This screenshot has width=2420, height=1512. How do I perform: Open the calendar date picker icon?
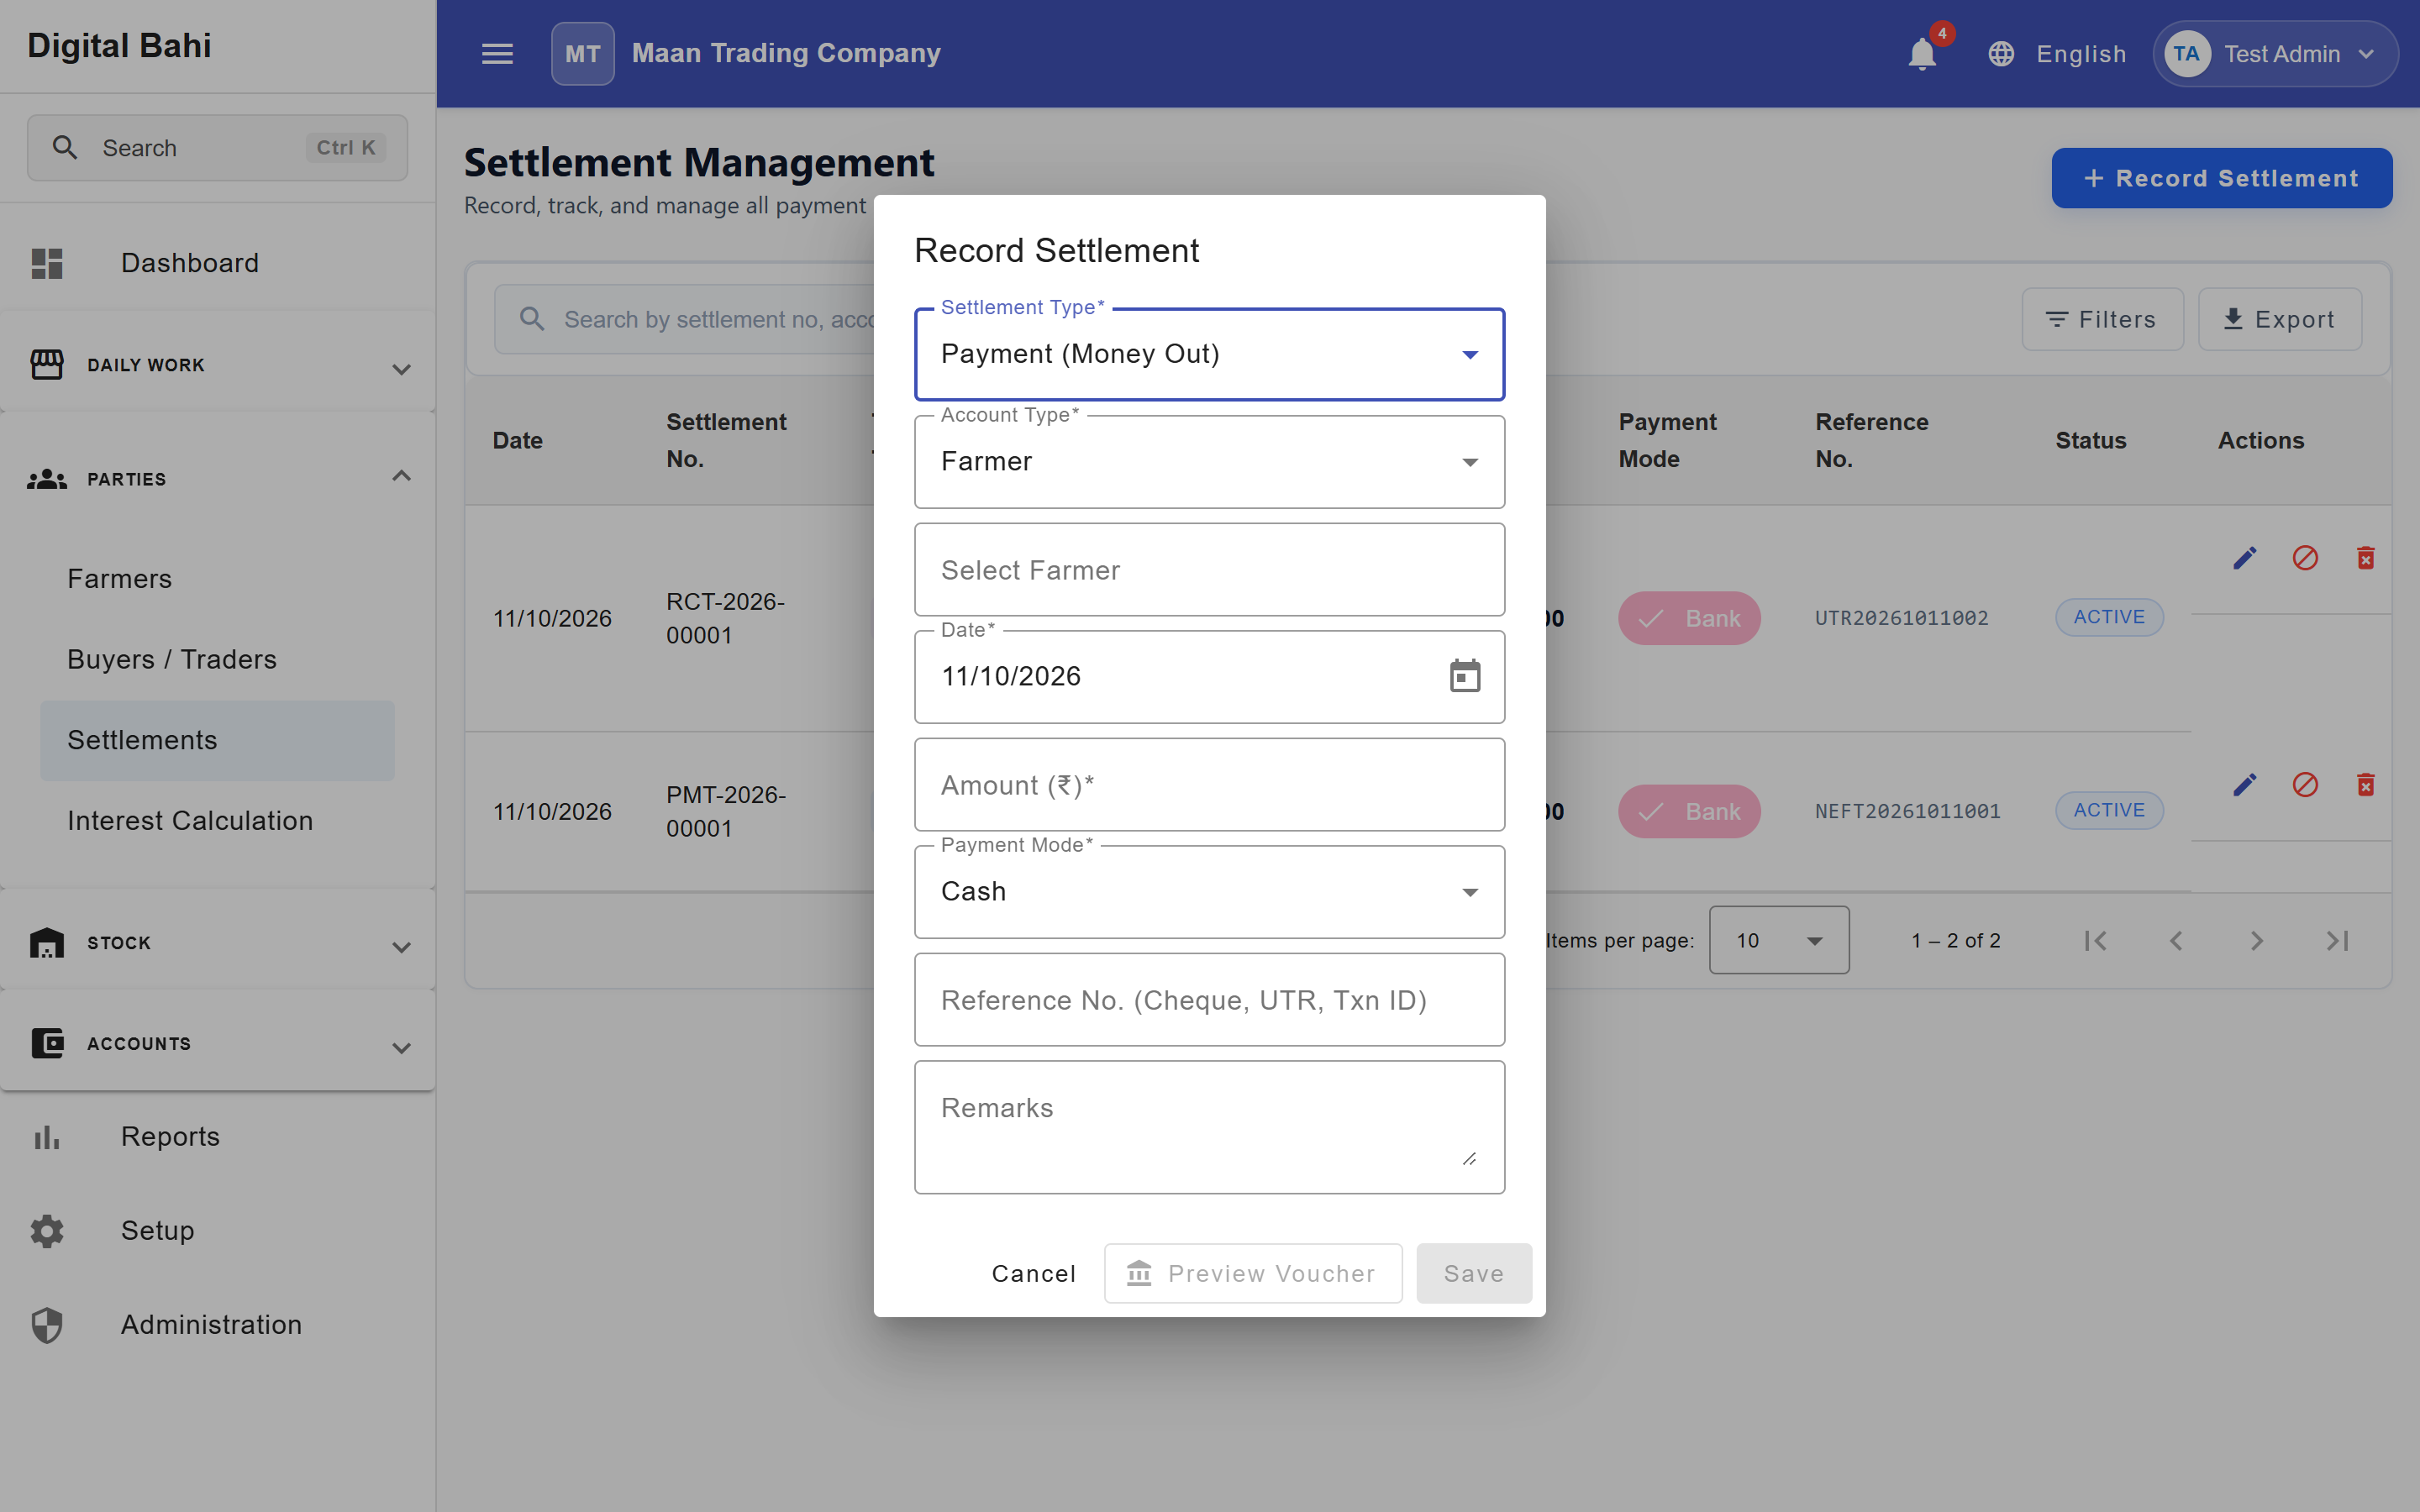tap(1465, 676)
